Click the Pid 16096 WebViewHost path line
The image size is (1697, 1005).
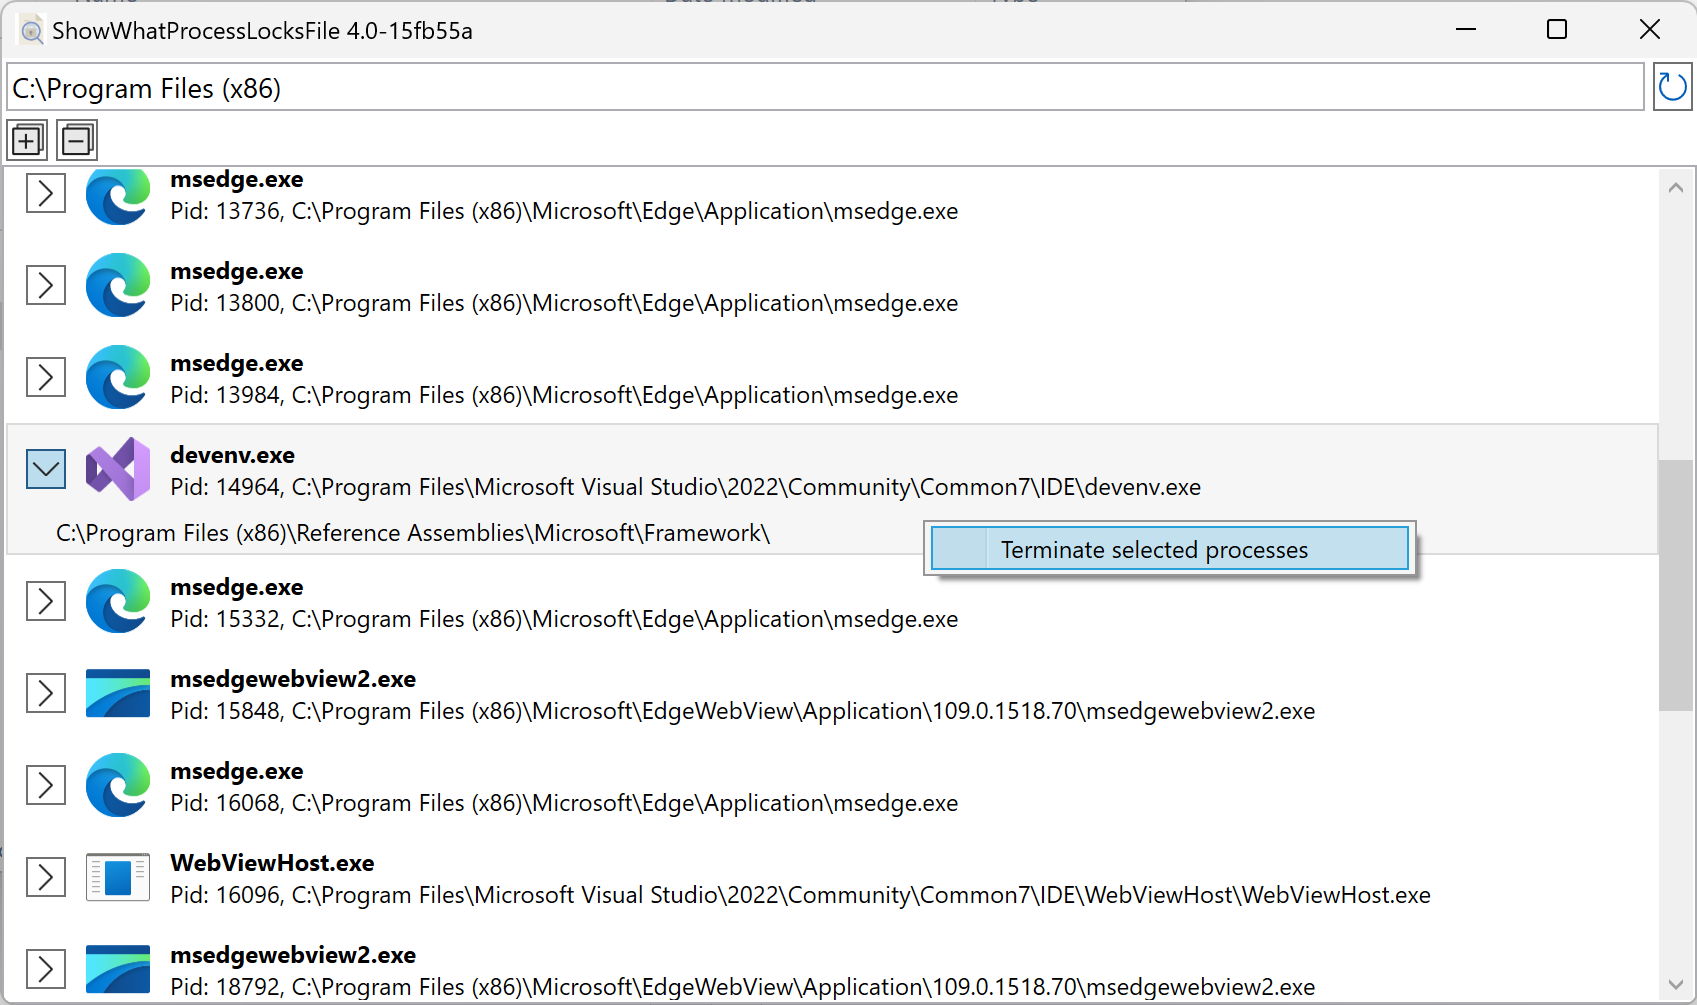[800, 895]
